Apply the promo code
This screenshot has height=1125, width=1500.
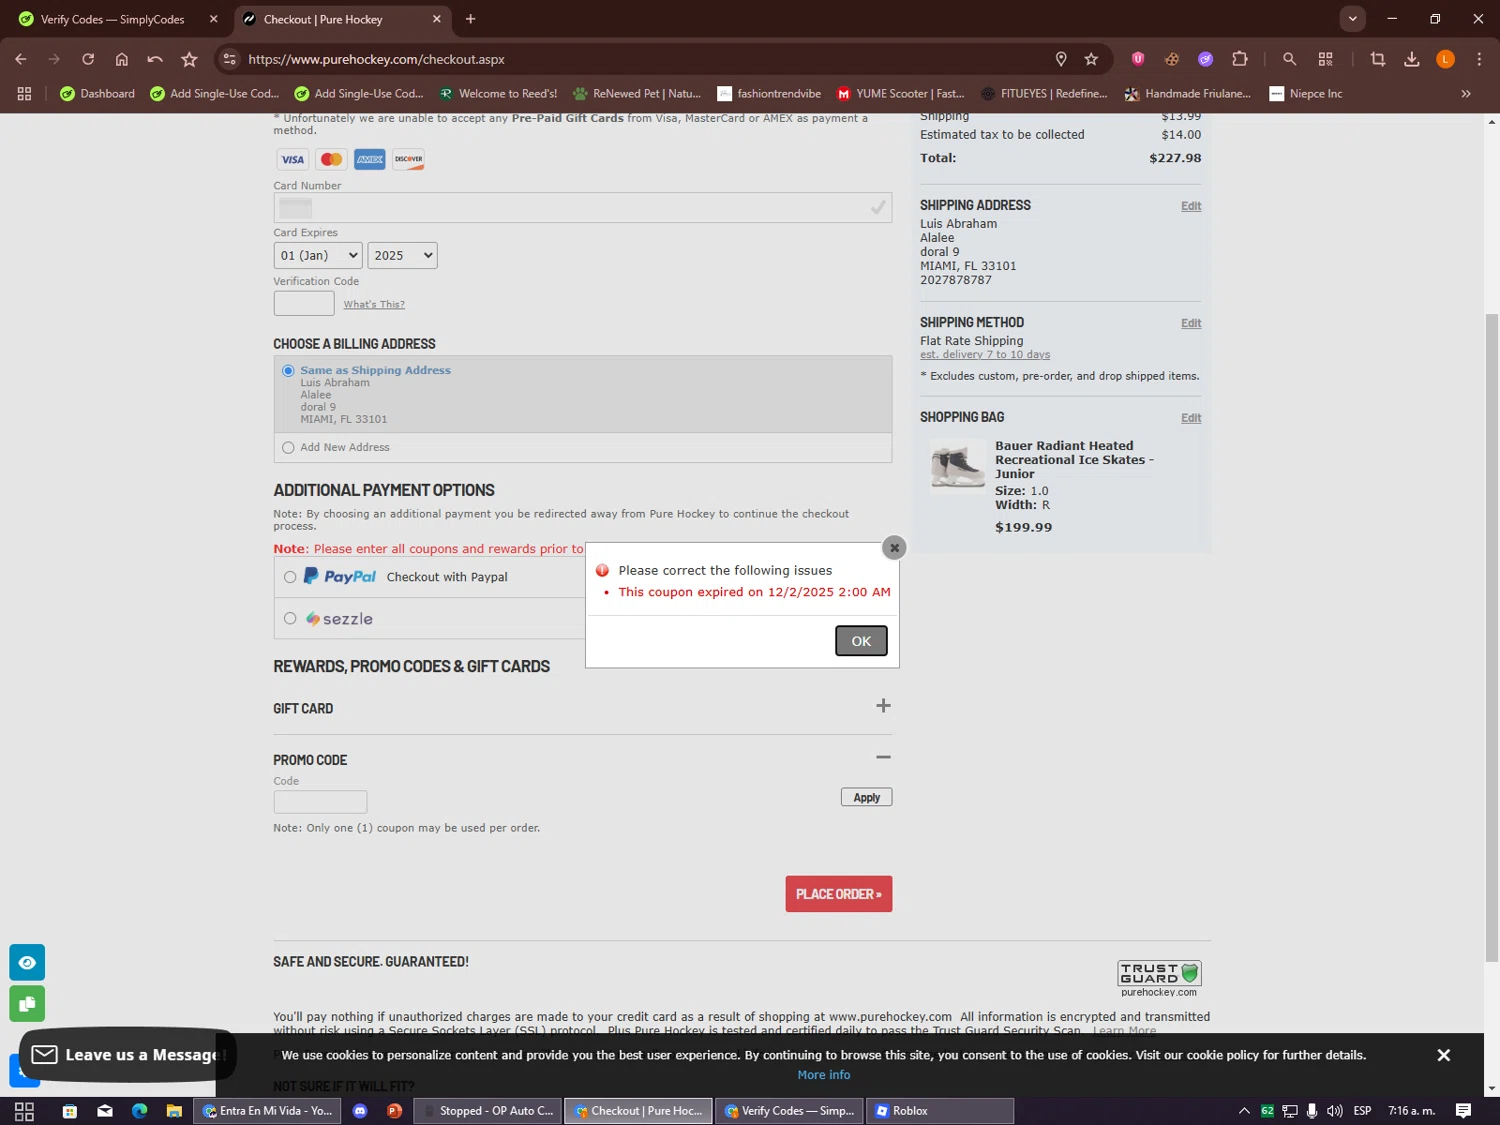coord(866,797)
